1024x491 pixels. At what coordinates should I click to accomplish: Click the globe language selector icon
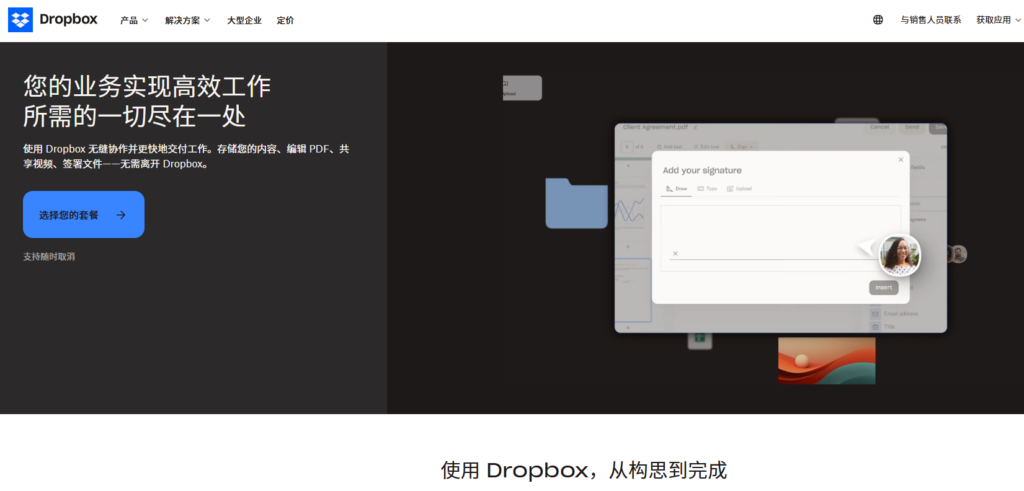(878, 20)
